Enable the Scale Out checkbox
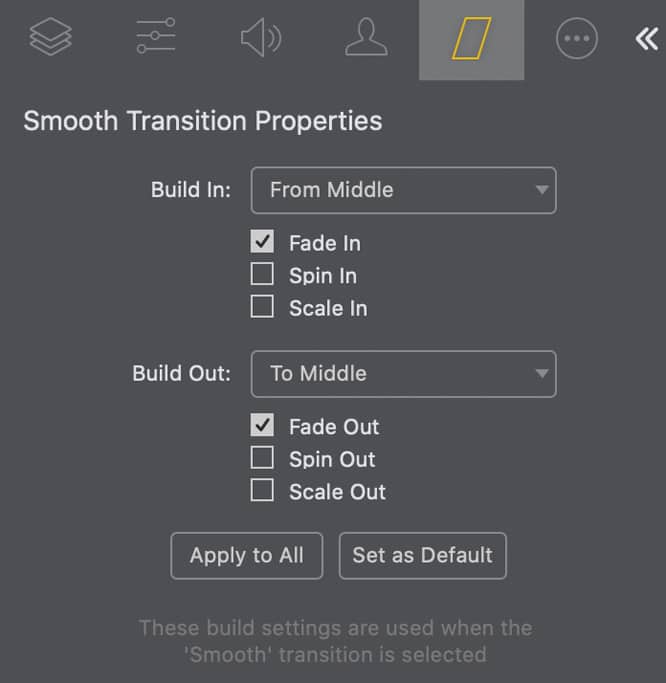The width and height of the screenshot is (666, 683). tap(262, 491)
